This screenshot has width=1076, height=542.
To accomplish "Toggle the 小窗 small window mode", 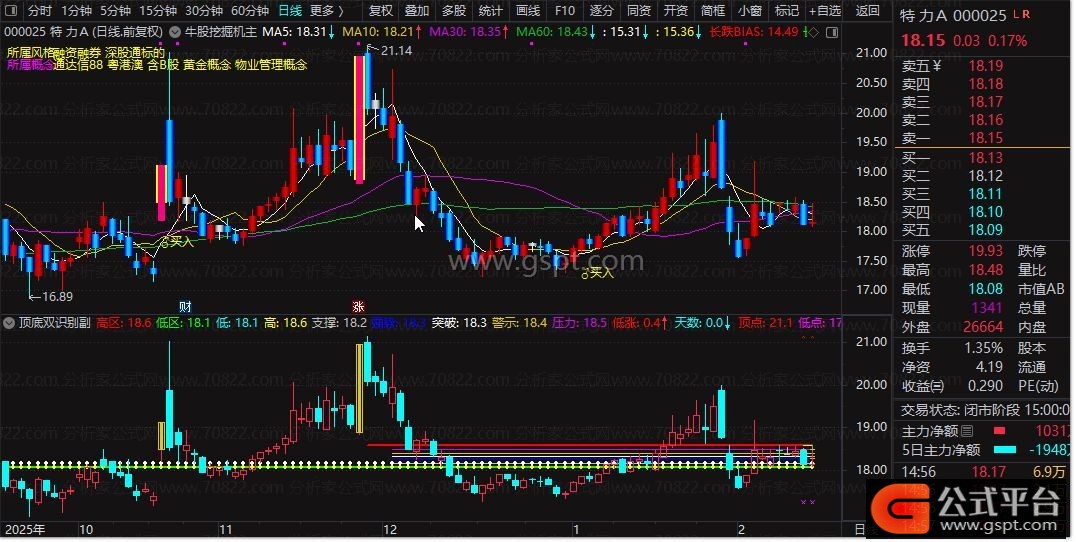I will pyautogui.click(x=749, y=11).
